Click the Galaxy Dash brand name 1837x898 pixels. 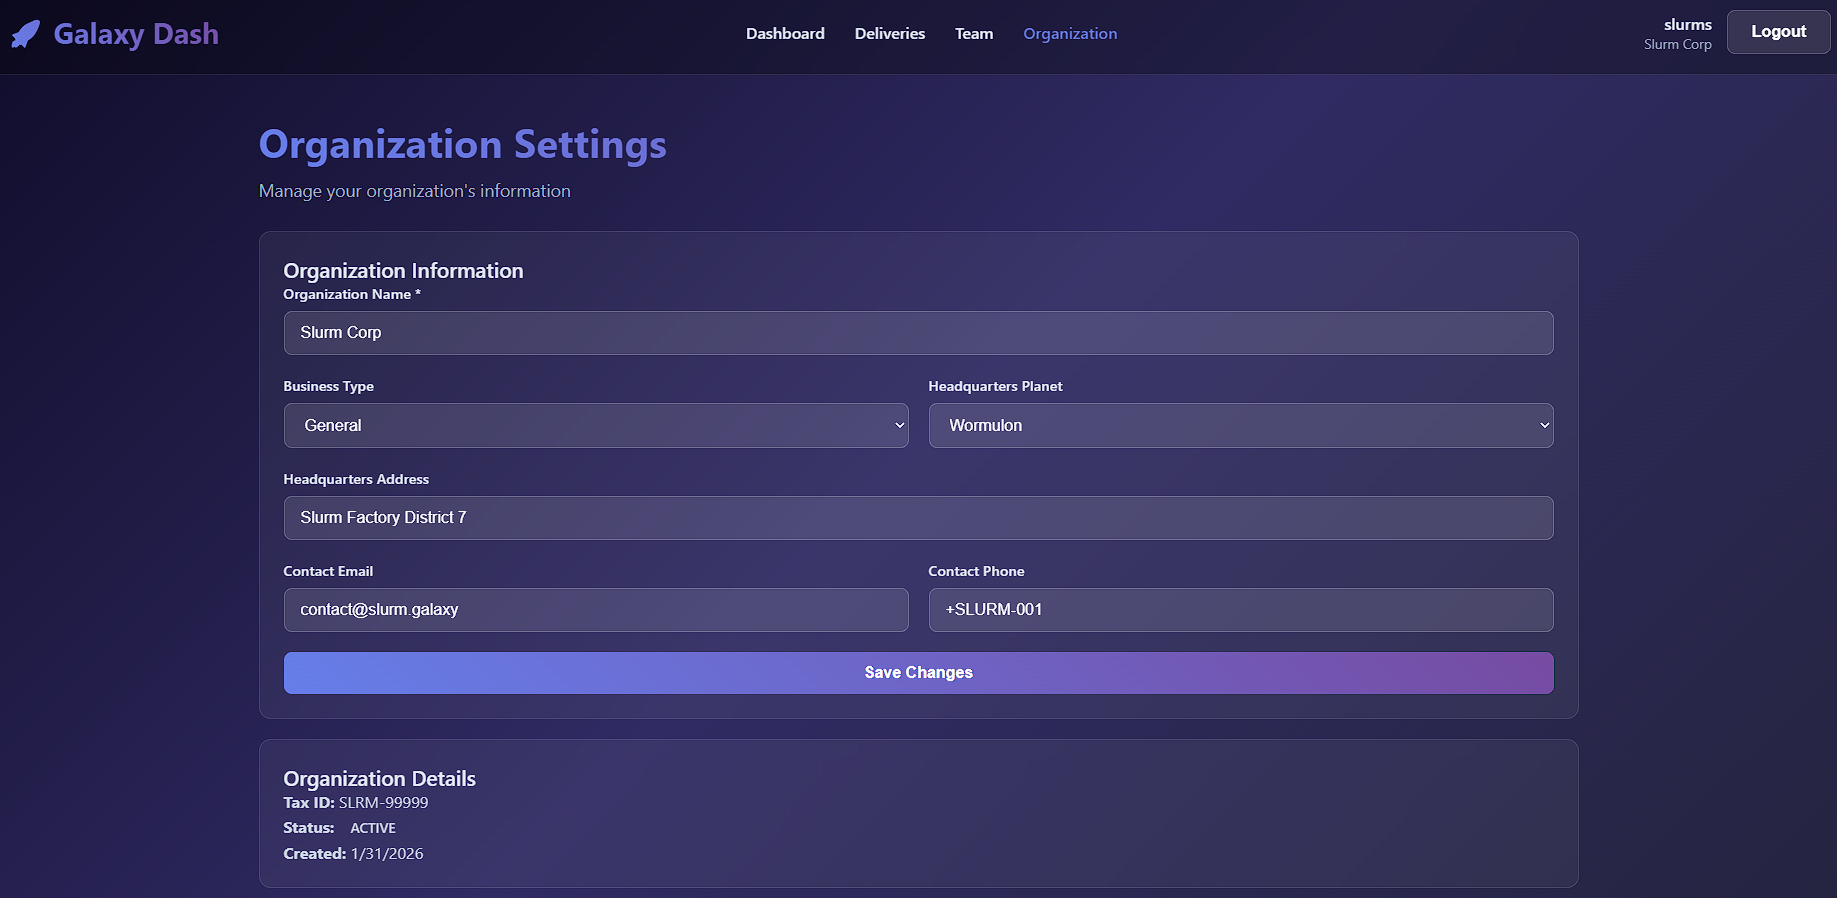tap(136, 34)
